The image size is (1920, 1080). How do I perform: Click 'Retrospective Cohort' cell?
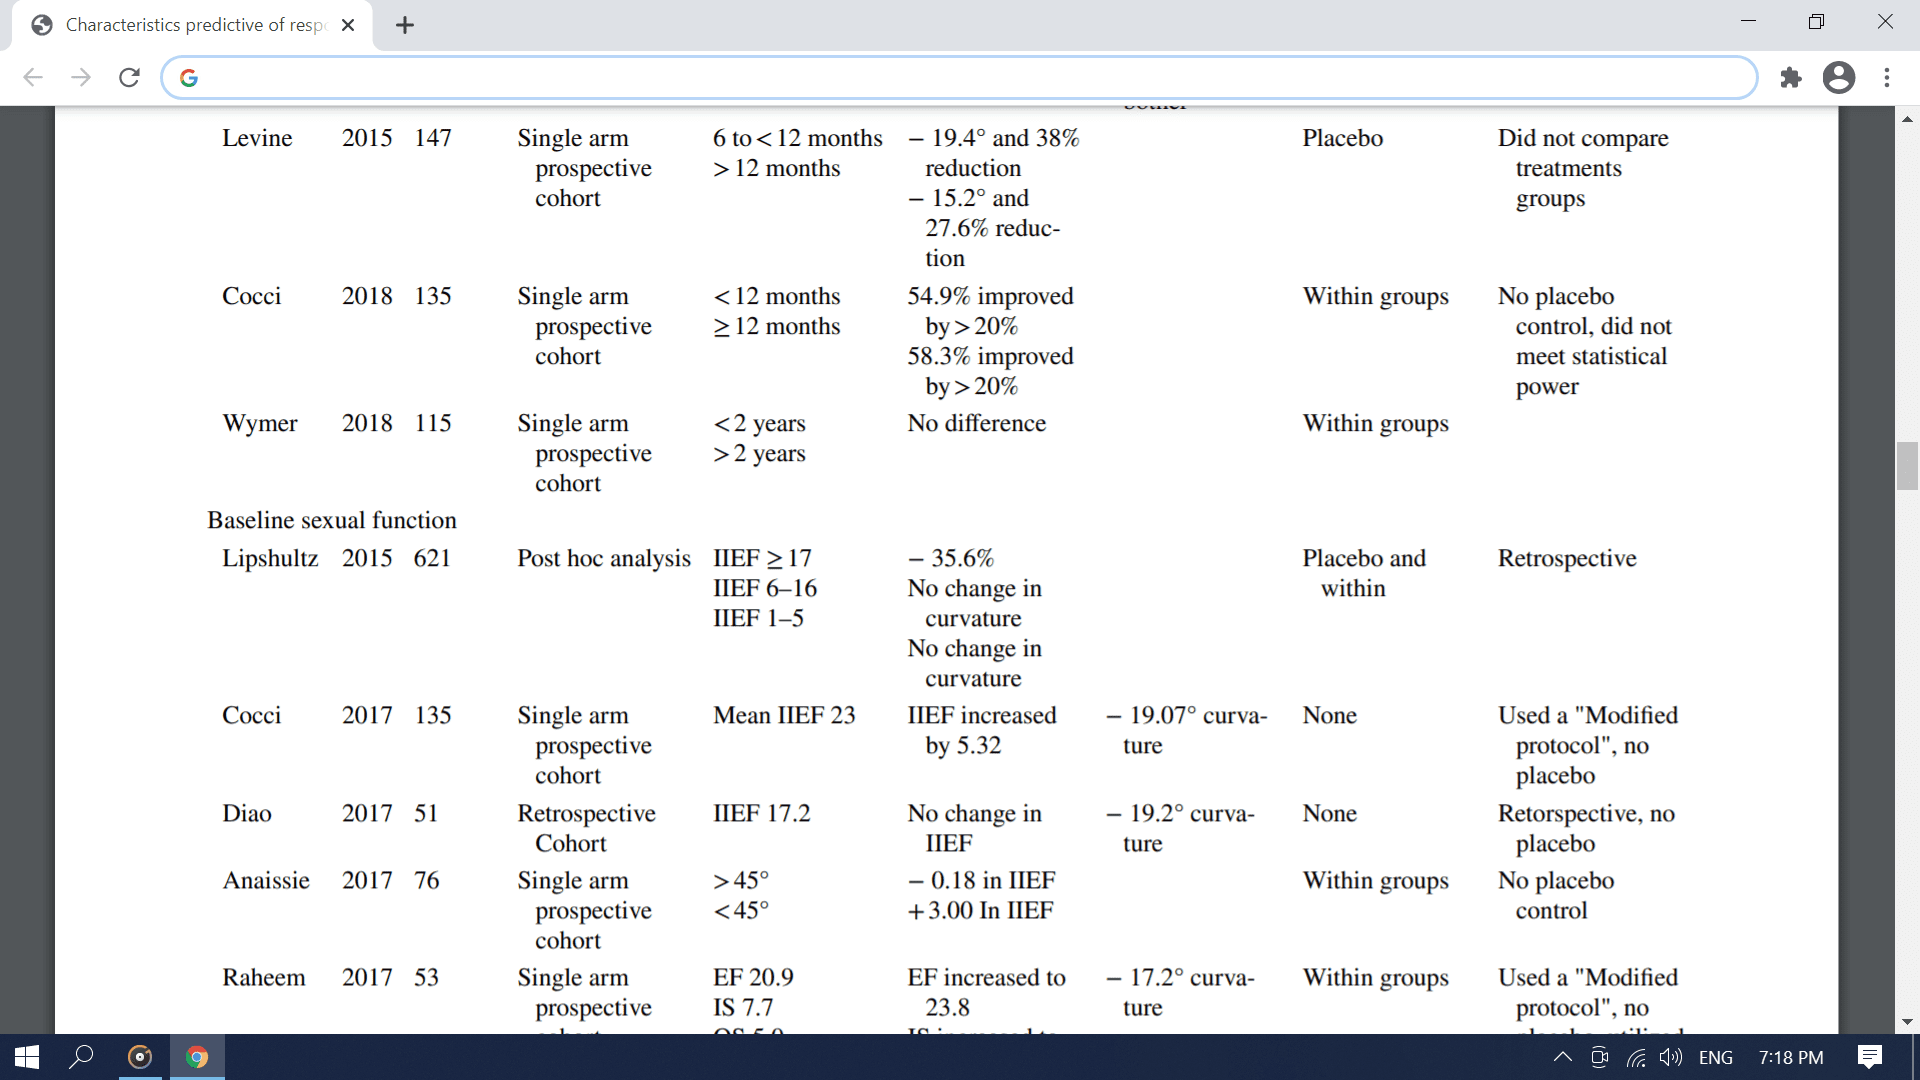[586, 829]
